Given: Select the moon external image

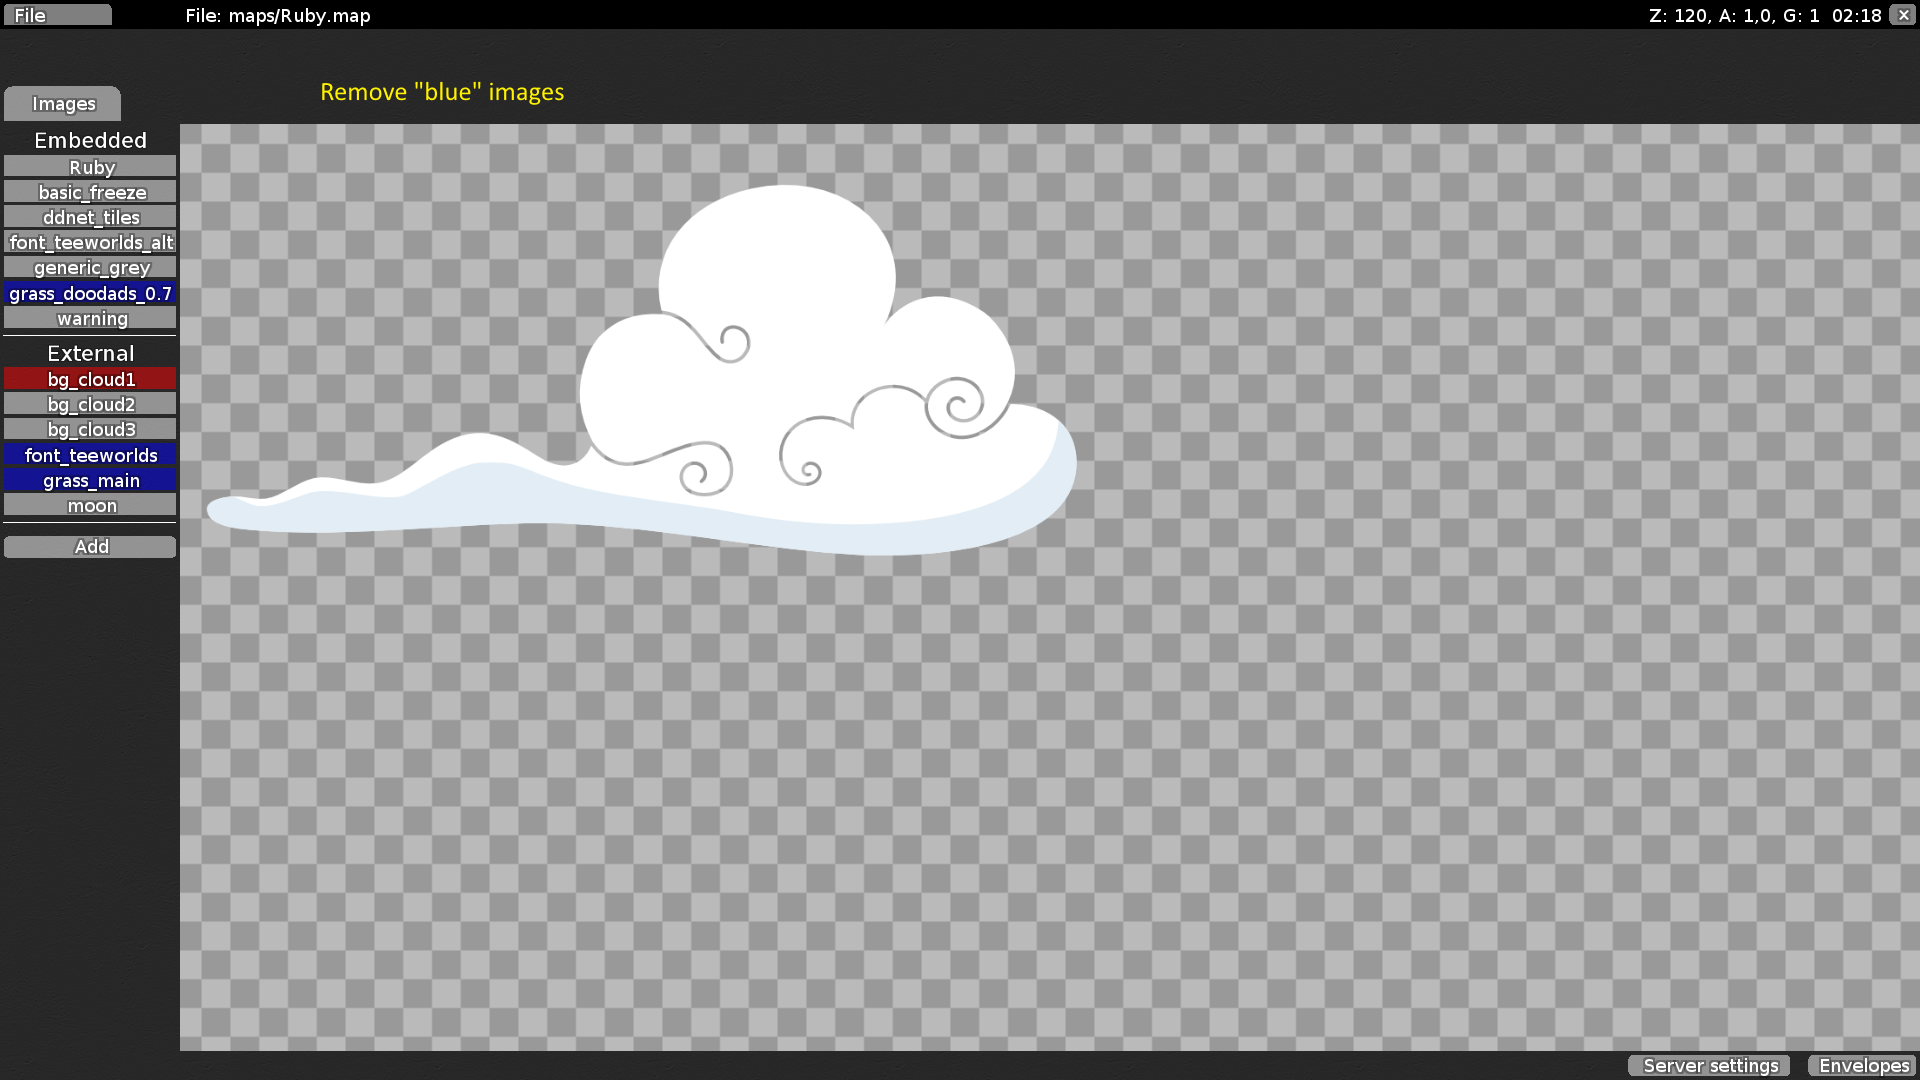Looking at the screenshot, I should (x=90, y=505).
